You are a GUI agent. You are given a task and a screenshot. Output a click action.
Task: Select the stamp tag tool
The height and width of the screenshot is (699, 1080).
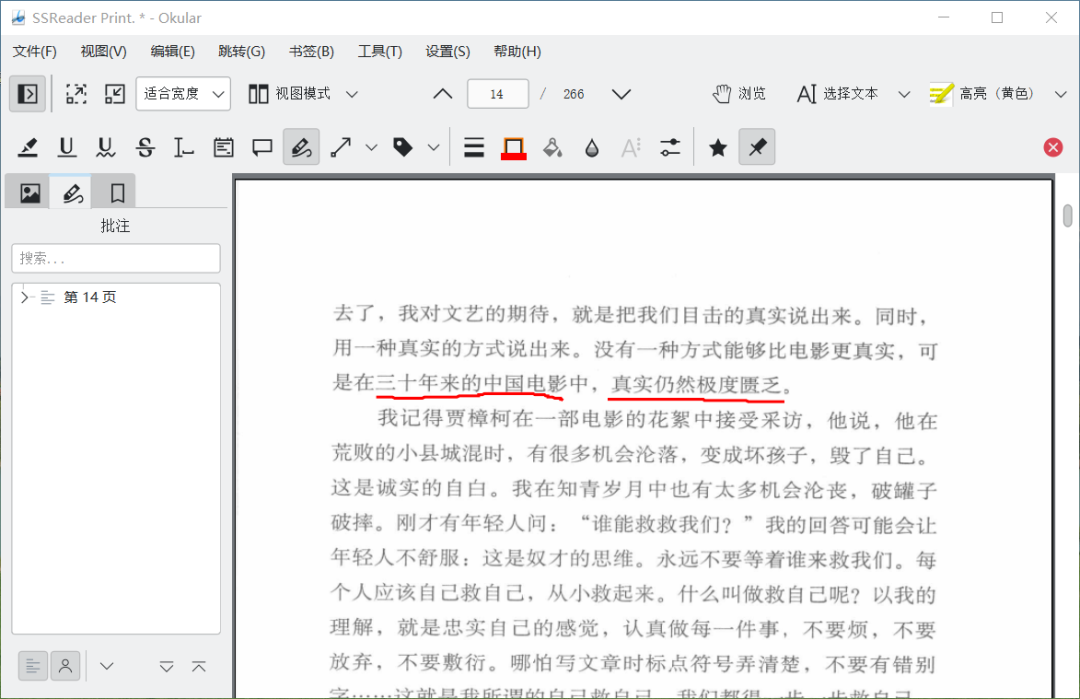point(403,147)
